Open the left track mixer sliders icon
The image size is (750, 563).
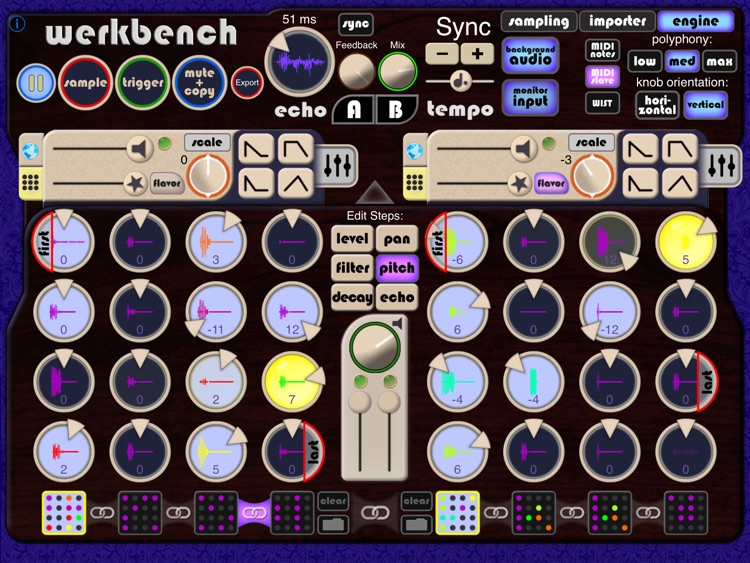(x=339, y=165)
